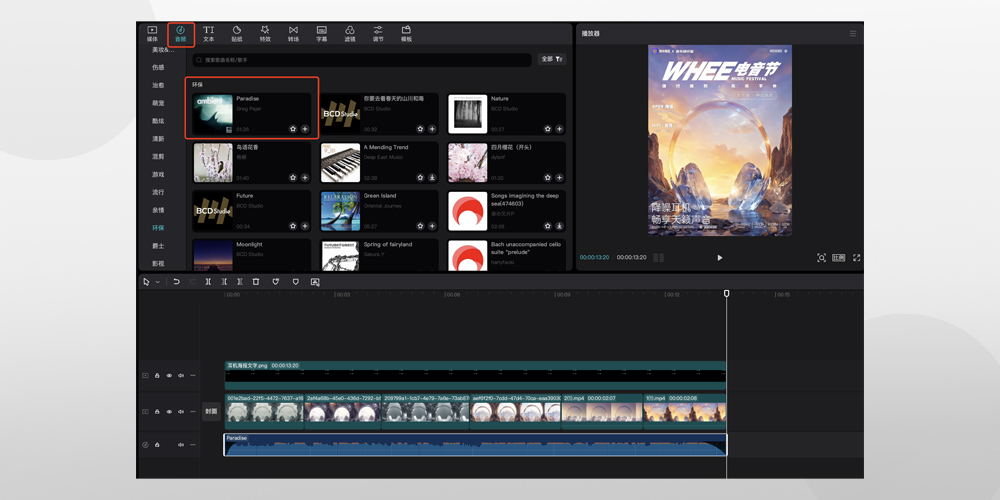Click the Spring of fairyland track title
The width and height of the screenshot is (1000, 500).
388,244
